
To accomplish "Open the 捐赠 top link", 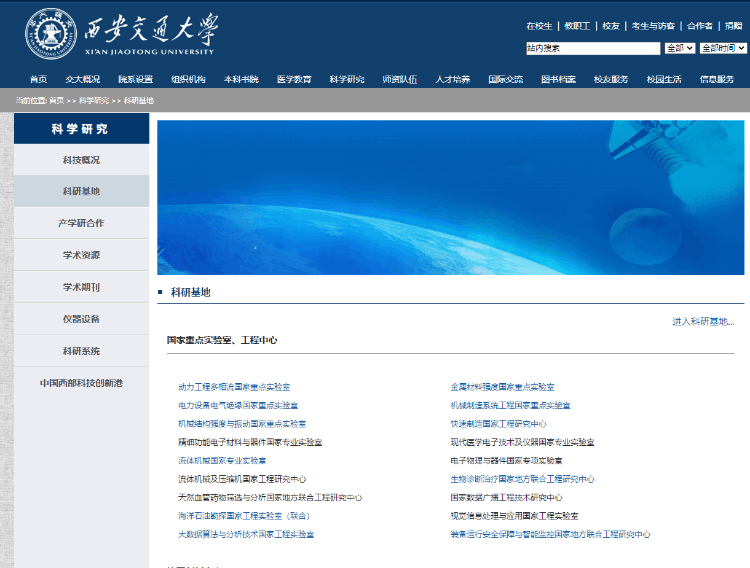I will pyautogui.click(x=733, y=26).
